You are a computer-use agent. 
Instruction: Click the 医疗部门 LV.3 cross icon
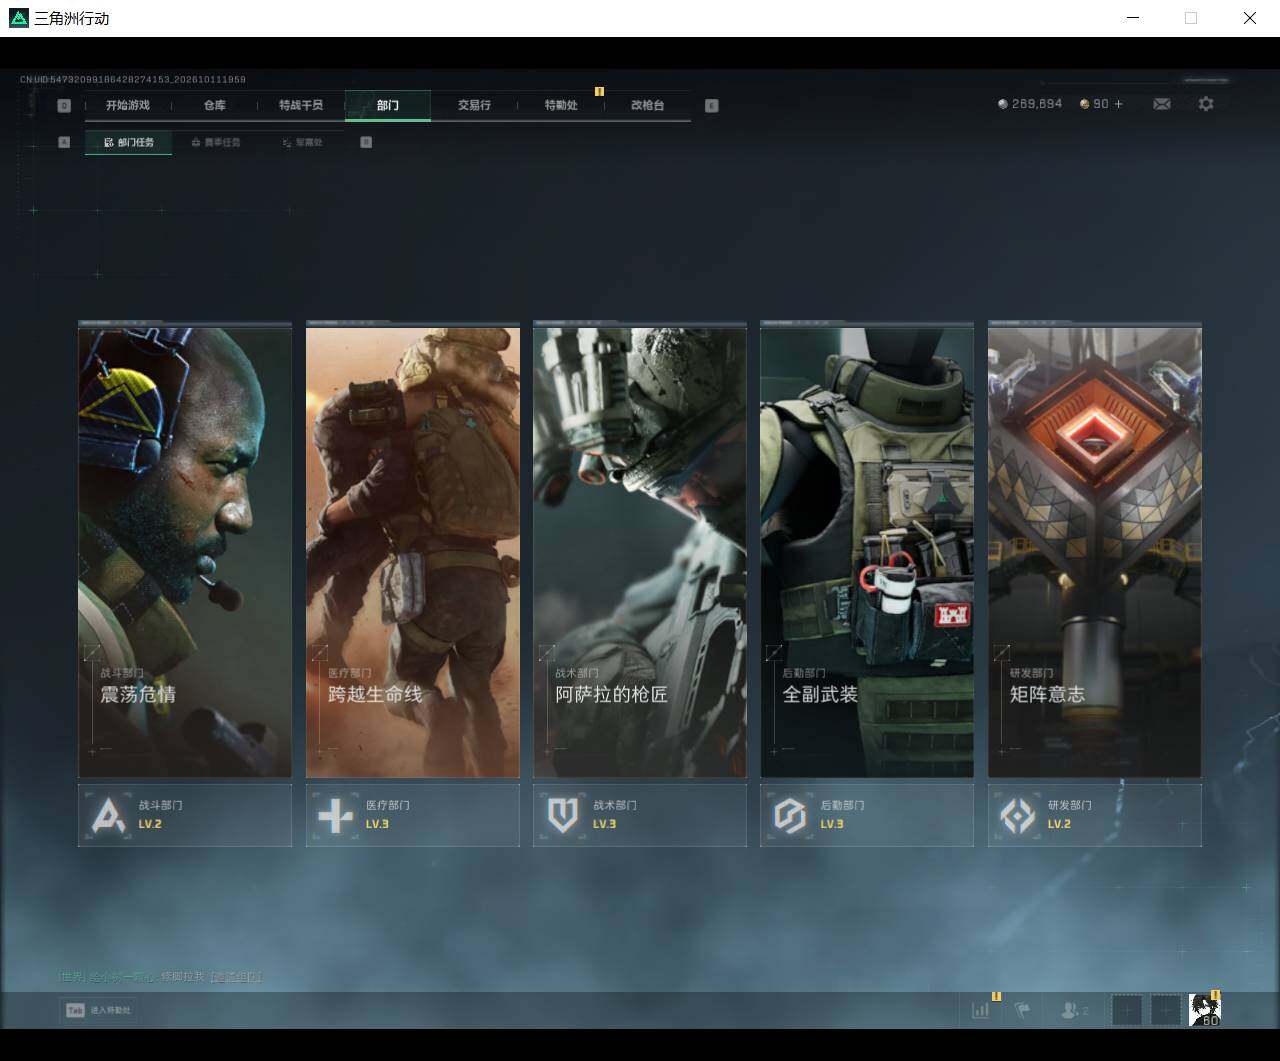pos(335,816)
